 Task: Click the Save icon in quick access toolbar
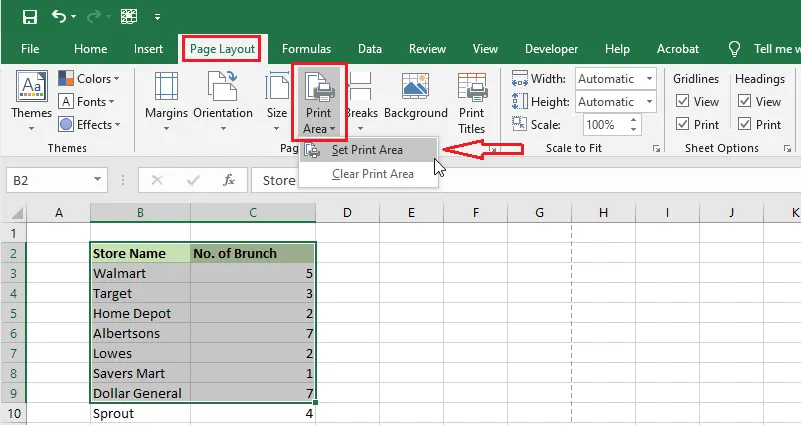30,17
